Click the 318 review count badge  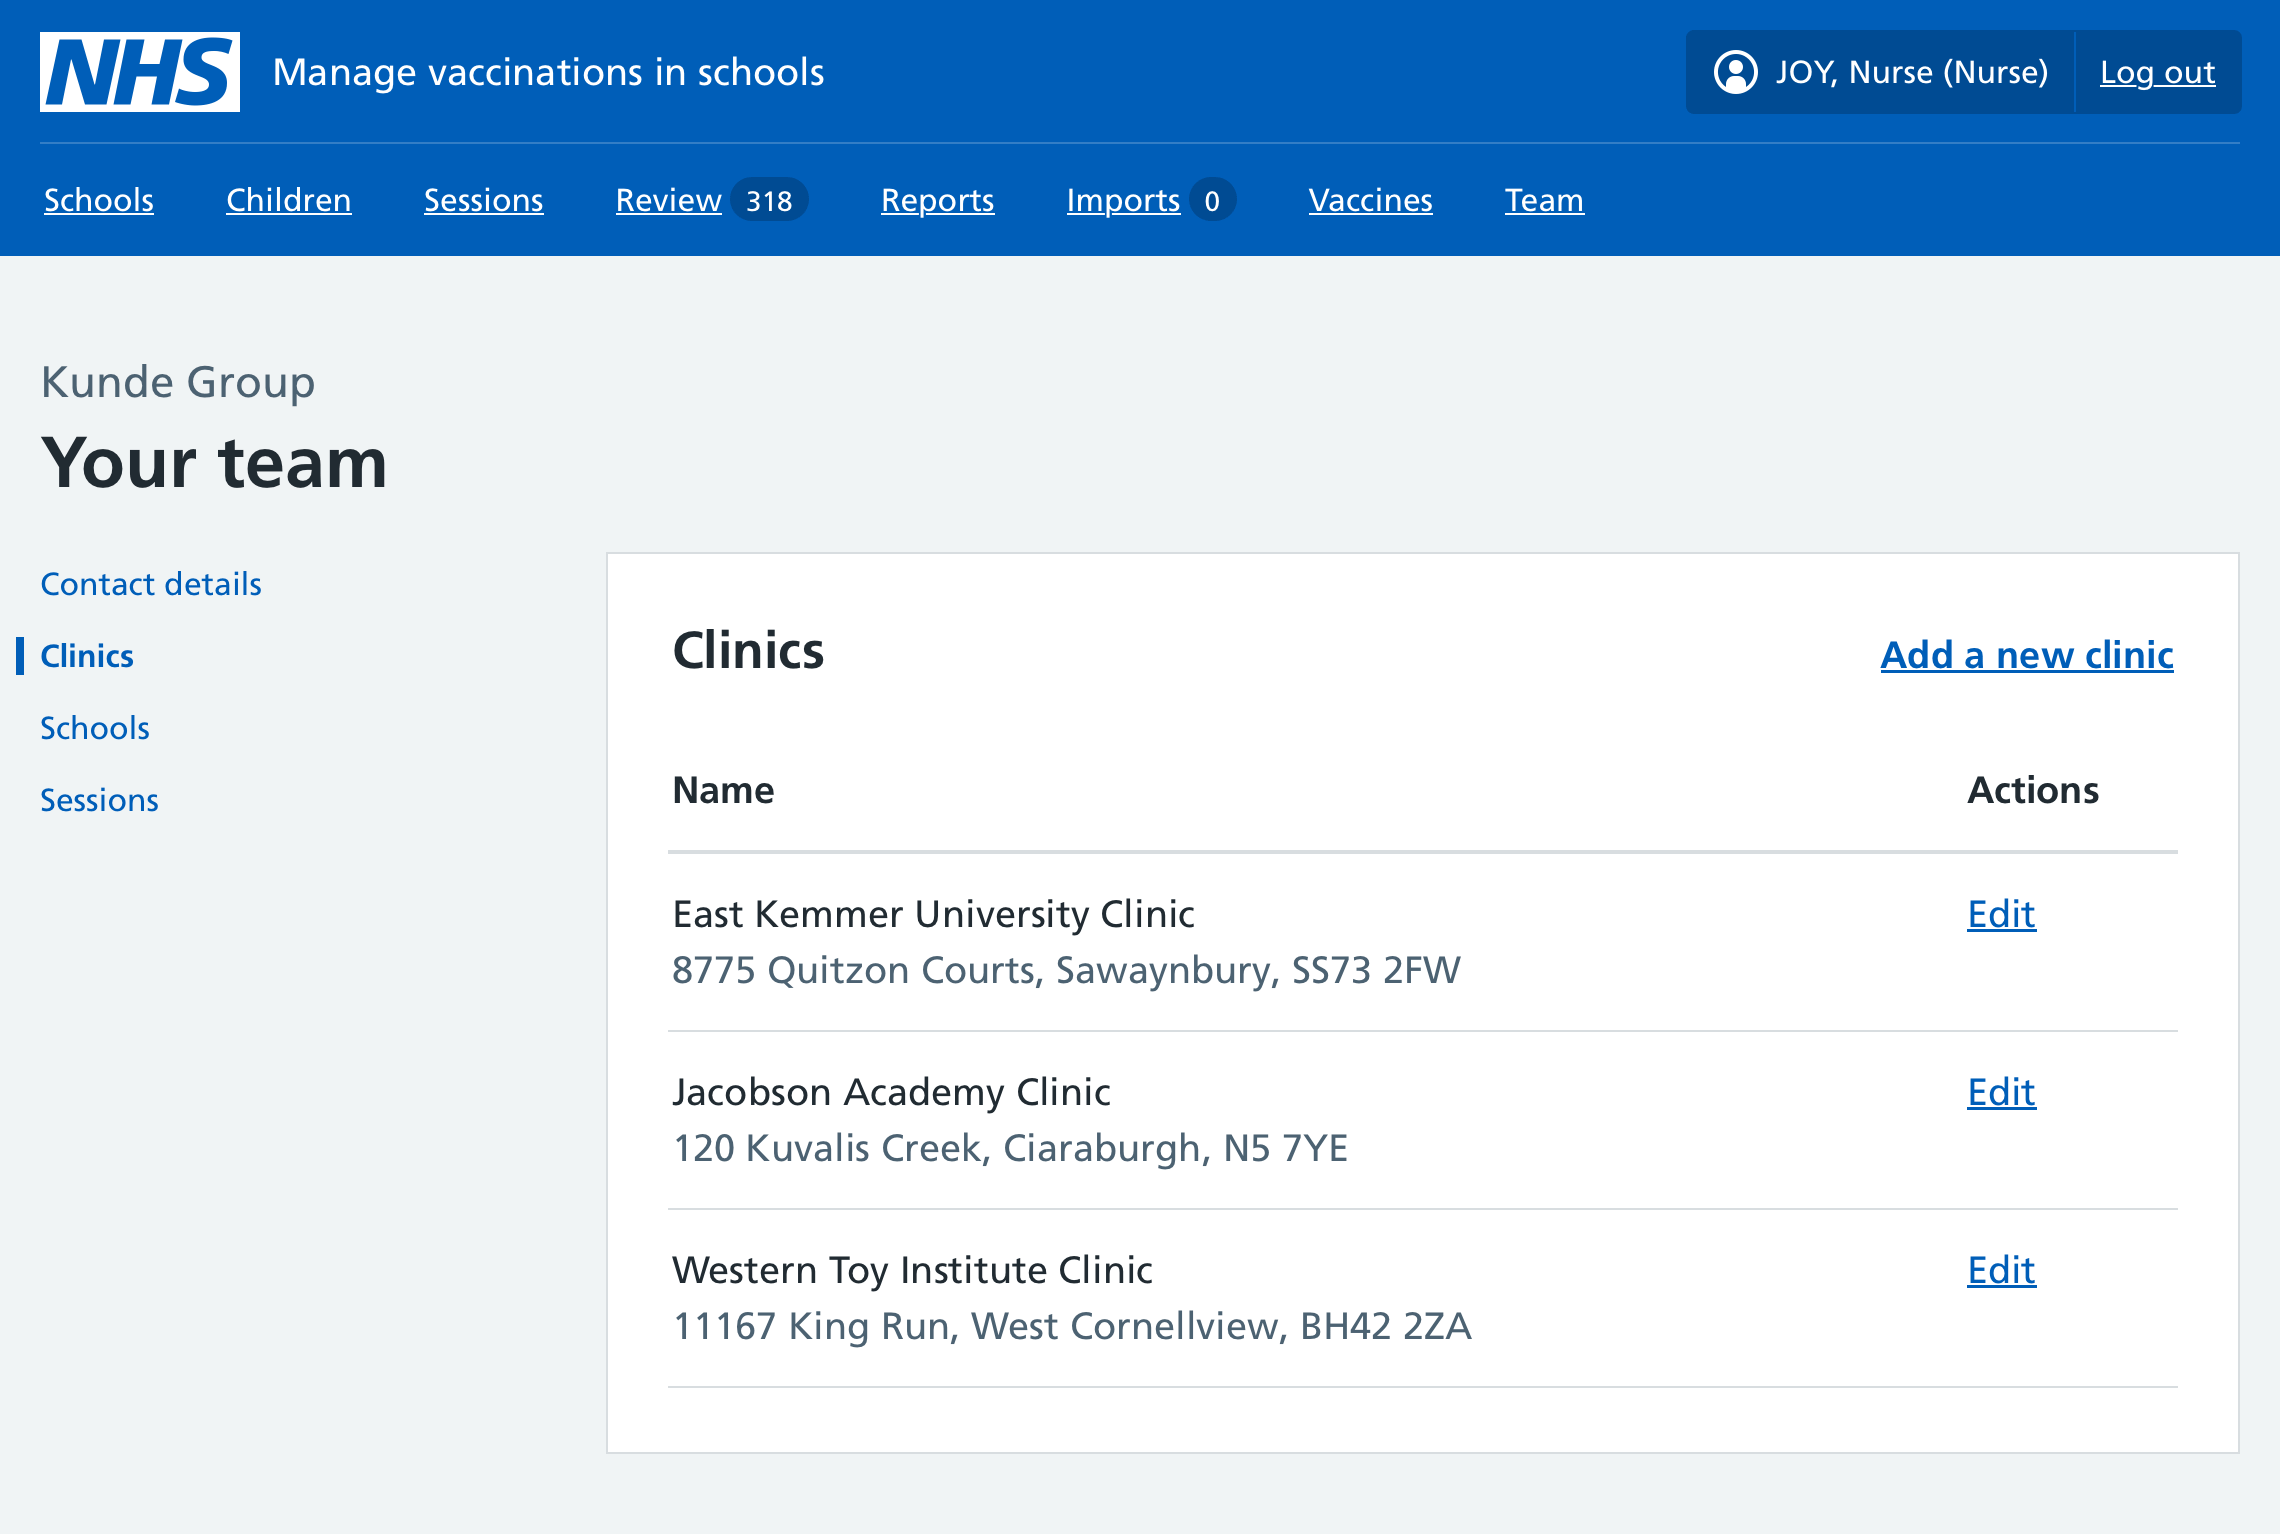coord(769,200)
